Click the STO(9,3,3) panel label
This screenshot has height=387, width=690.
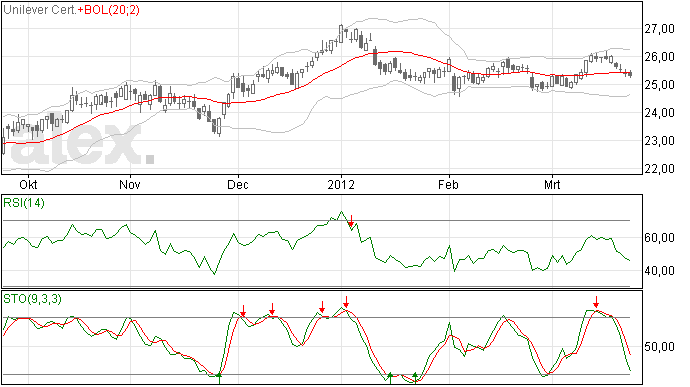coord(32,299)
